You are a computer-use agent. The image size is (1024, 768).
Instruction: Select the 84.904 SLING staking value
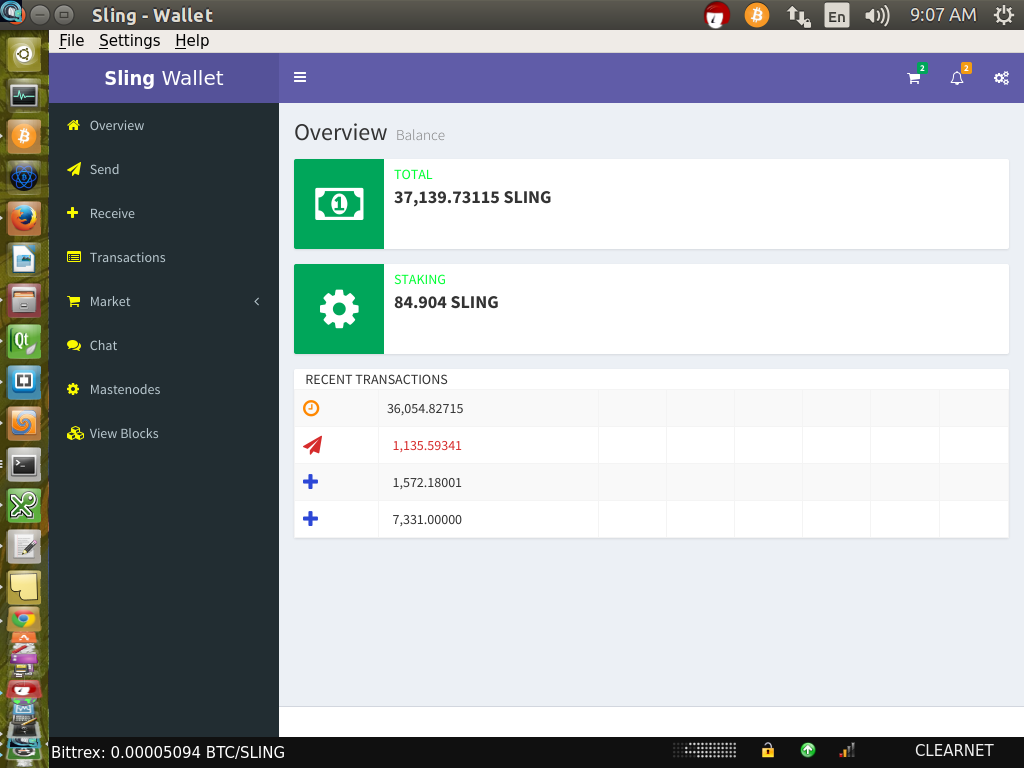(446, 302)
